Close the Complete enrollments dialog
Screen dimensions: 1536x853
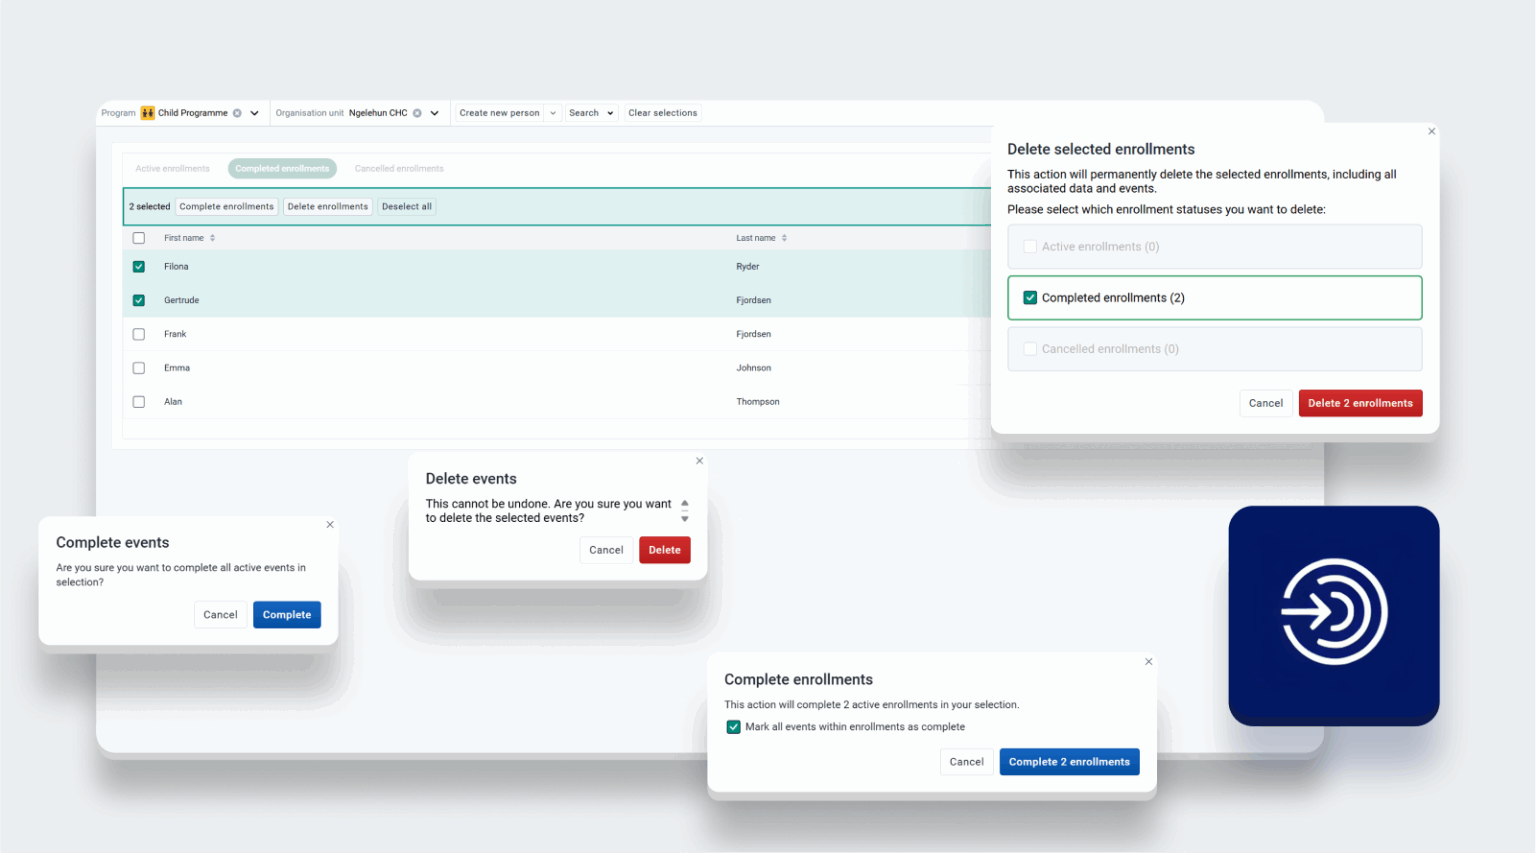pyautogui.click(x=1148, y=662)
